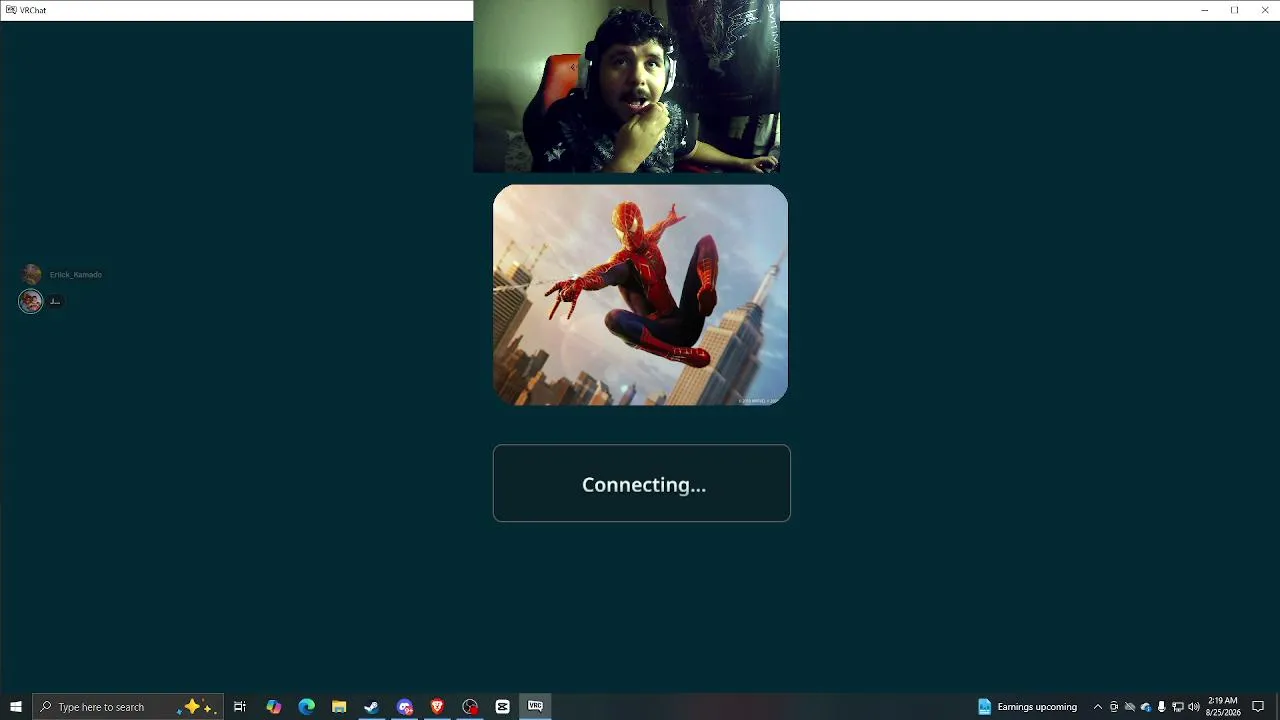Click the sparkle search highlights icon

[195, 707]
